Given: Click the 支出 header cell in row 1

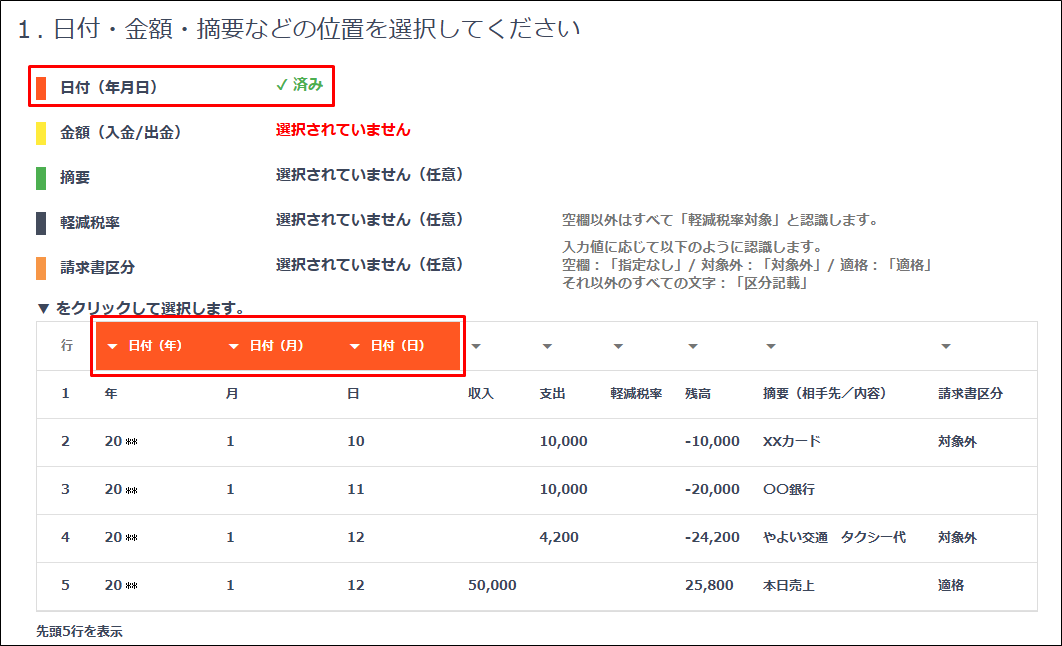Looking at the screenshot, I should point(553,393).
